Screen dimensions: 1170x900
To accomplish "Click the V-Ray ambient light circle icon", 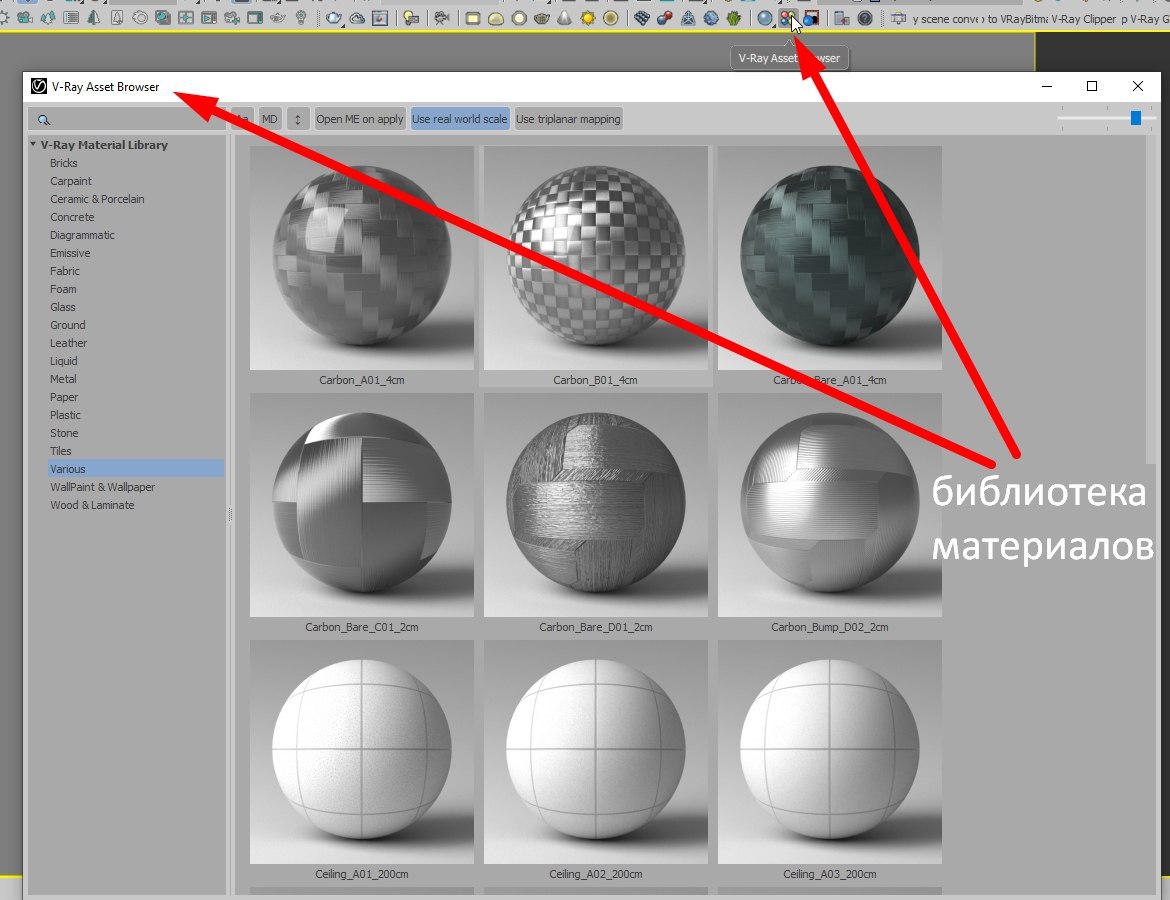I will (610, 18).
